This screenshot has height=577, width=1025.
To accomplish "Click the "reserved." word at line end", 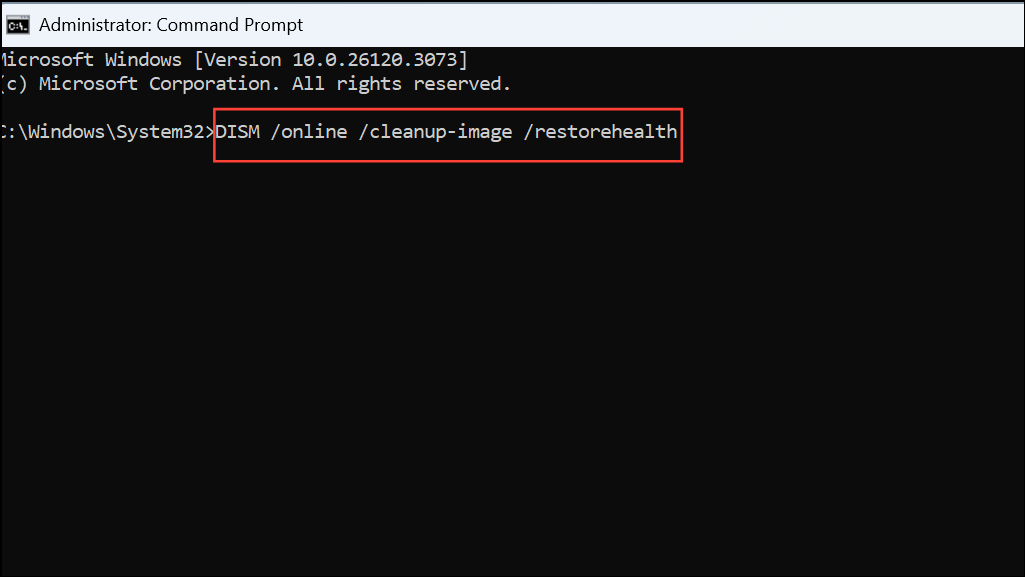I will coord(462,84).
